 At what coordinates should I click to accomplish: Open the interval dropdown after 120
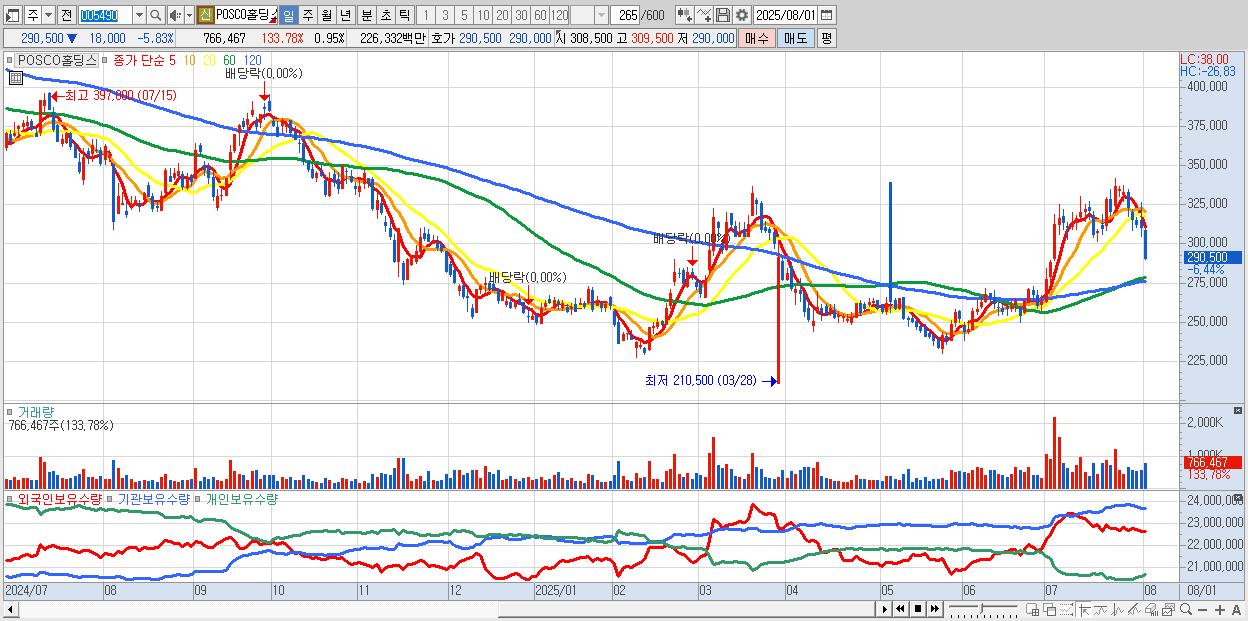[x=601, y=15]
